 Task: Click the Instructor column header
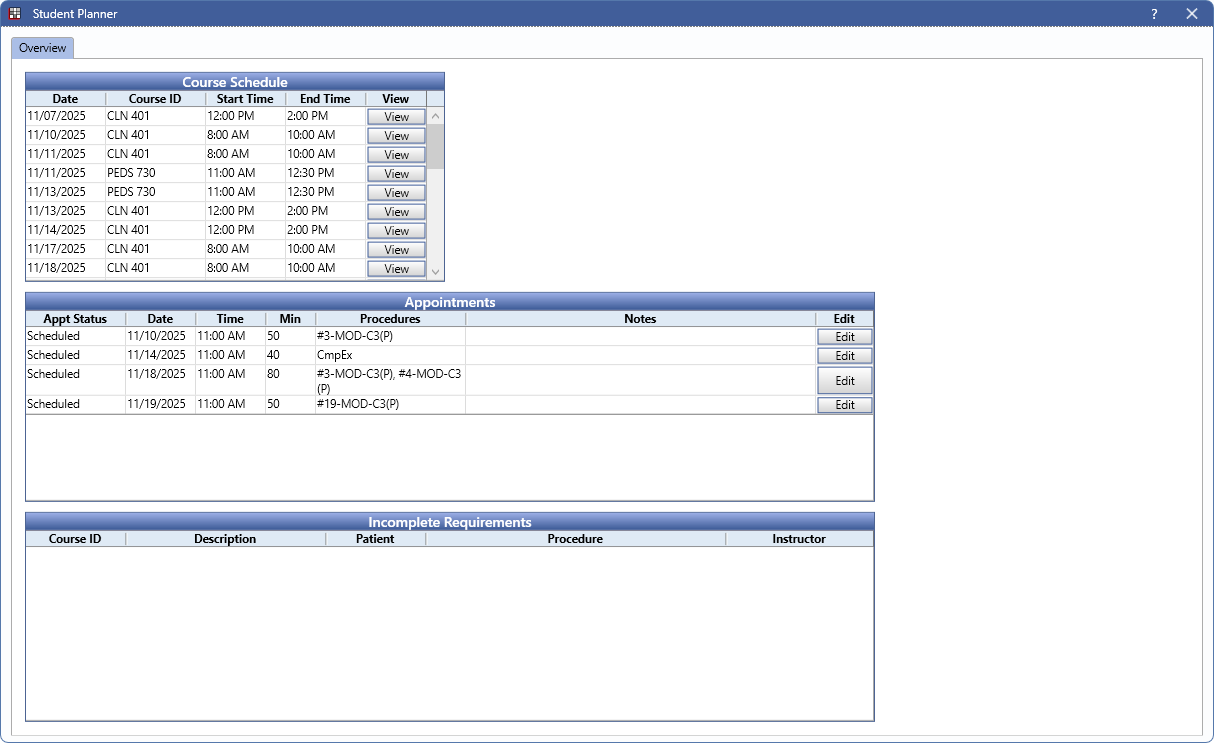pyautogui.click(x=799, y=539)
